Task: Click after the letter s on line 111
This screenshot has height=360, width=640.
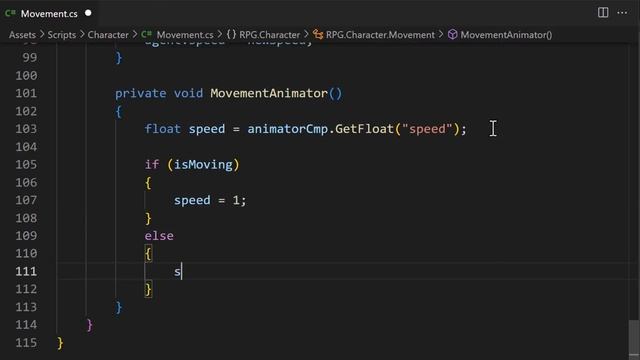Action: [x=182, y=272]
